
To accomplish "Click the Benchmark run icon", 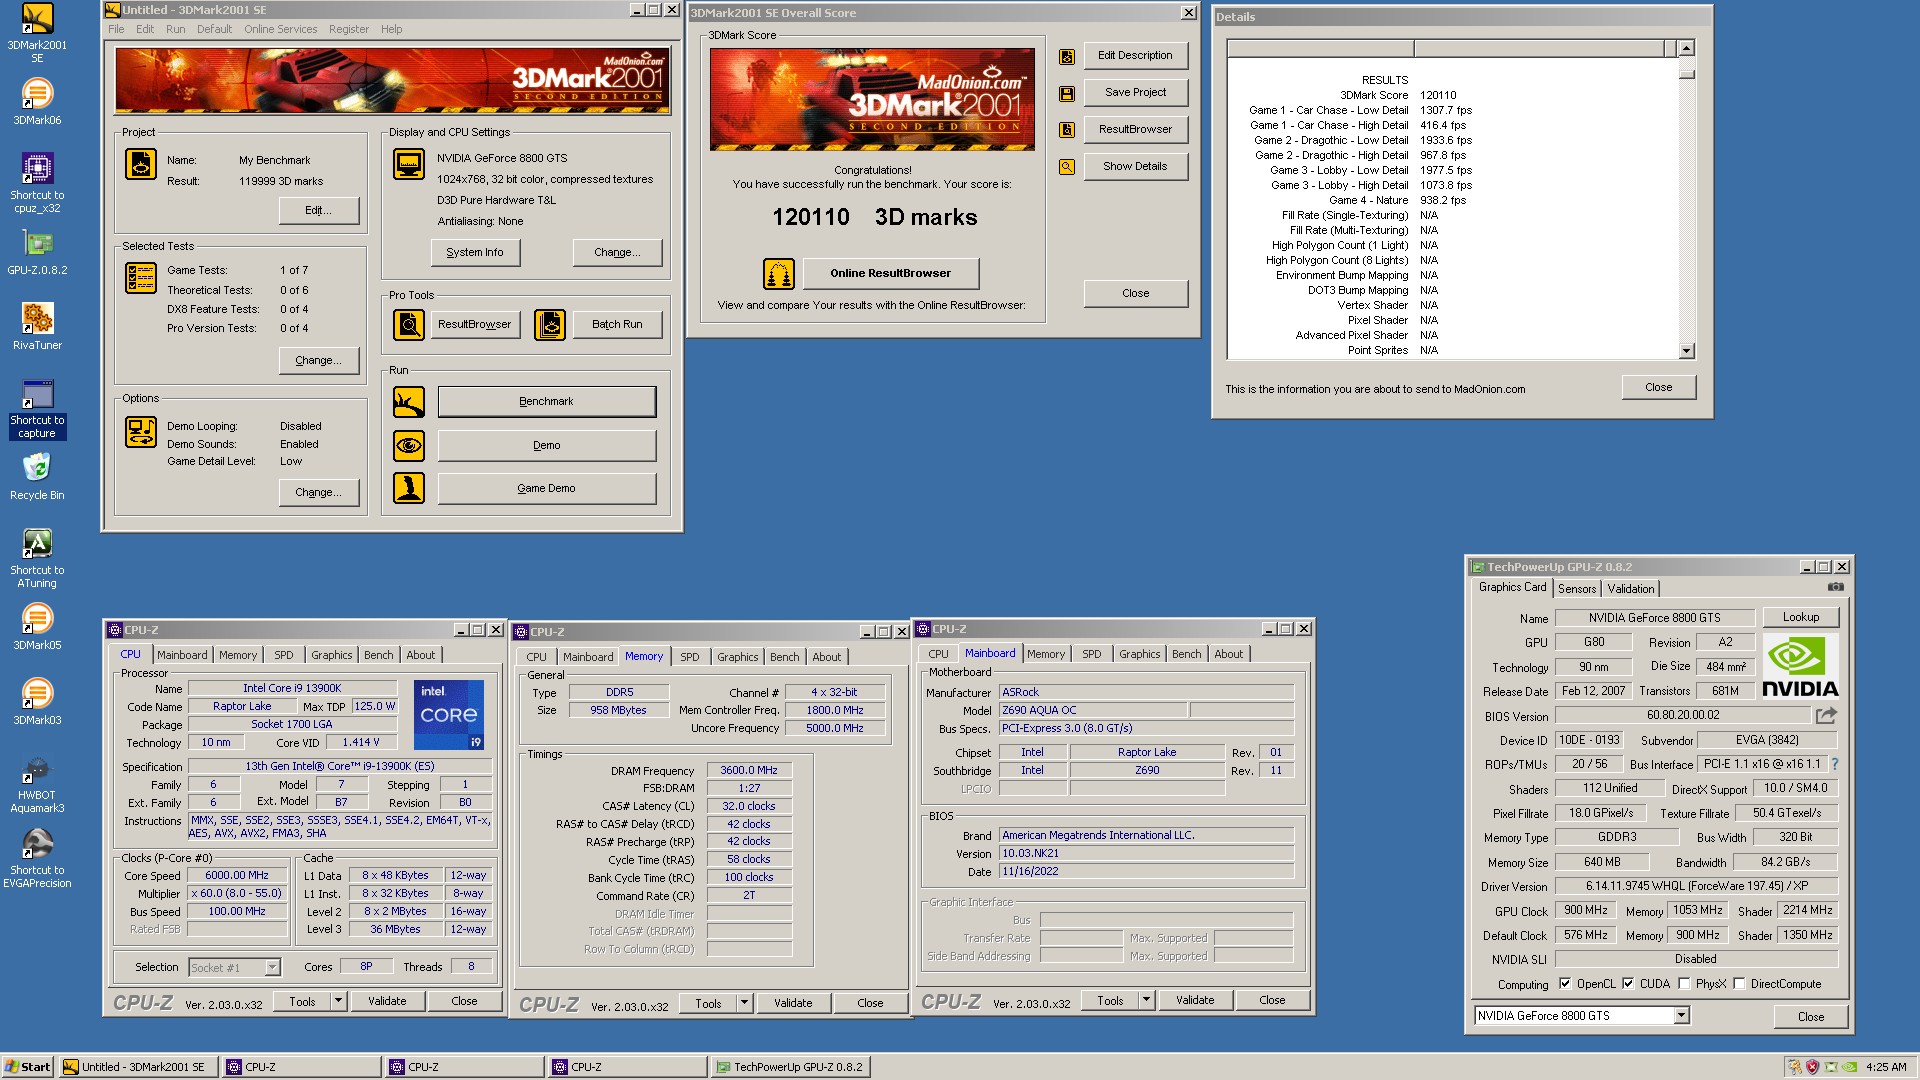I will [408, 402].
